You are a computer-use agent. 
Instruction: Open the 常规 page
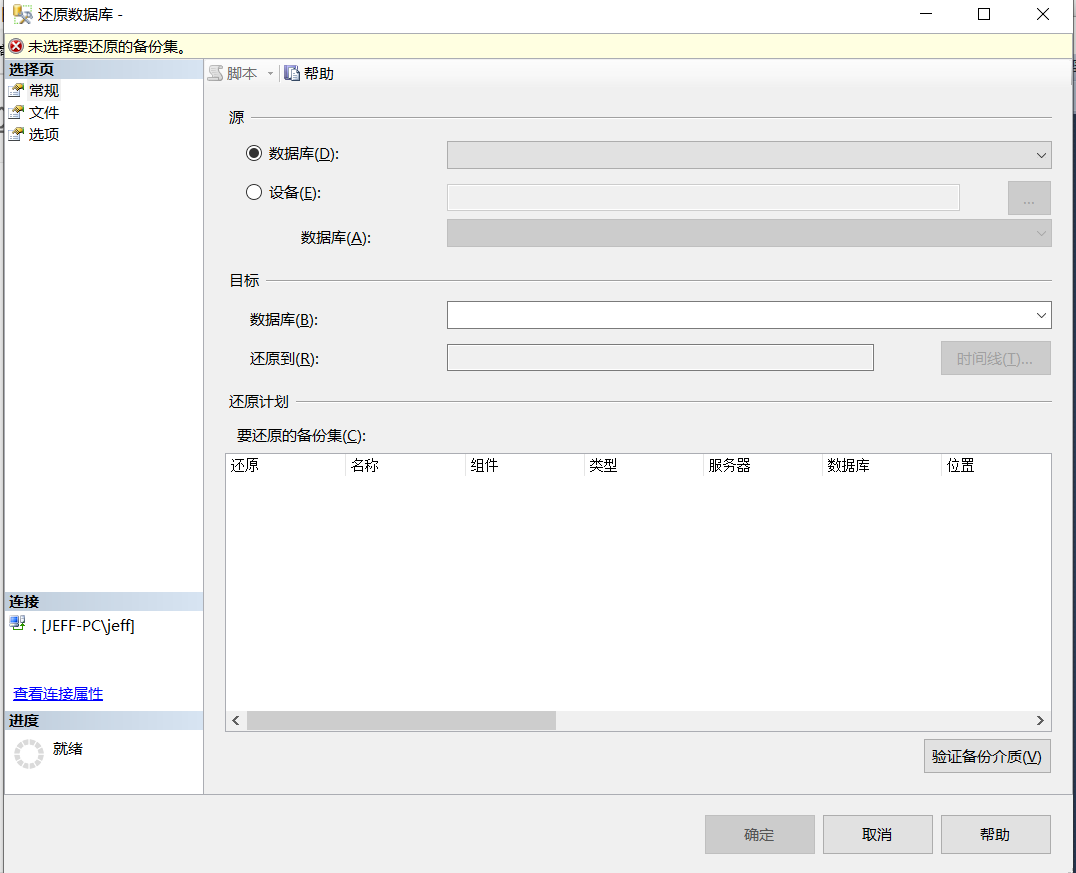[x=44, y=91]
